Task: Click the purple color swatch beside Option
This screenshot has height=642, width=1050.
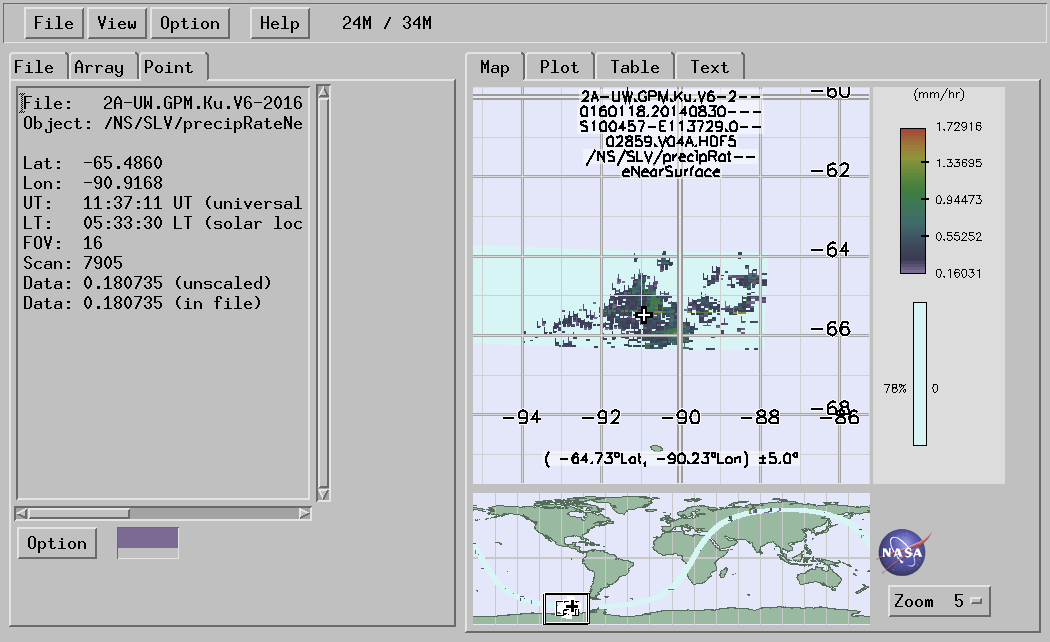Action: pos(148,543)
